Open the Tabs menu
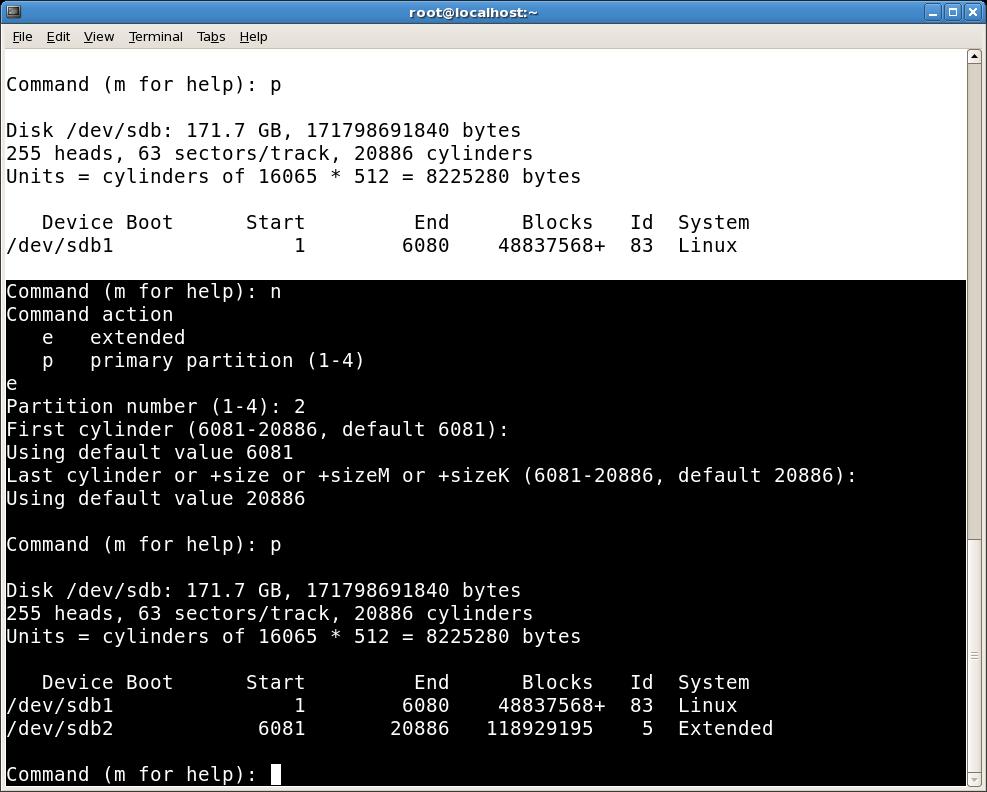The height and width of the screenshot is (792, 987). pyautogui.click(x=210, y=36)
